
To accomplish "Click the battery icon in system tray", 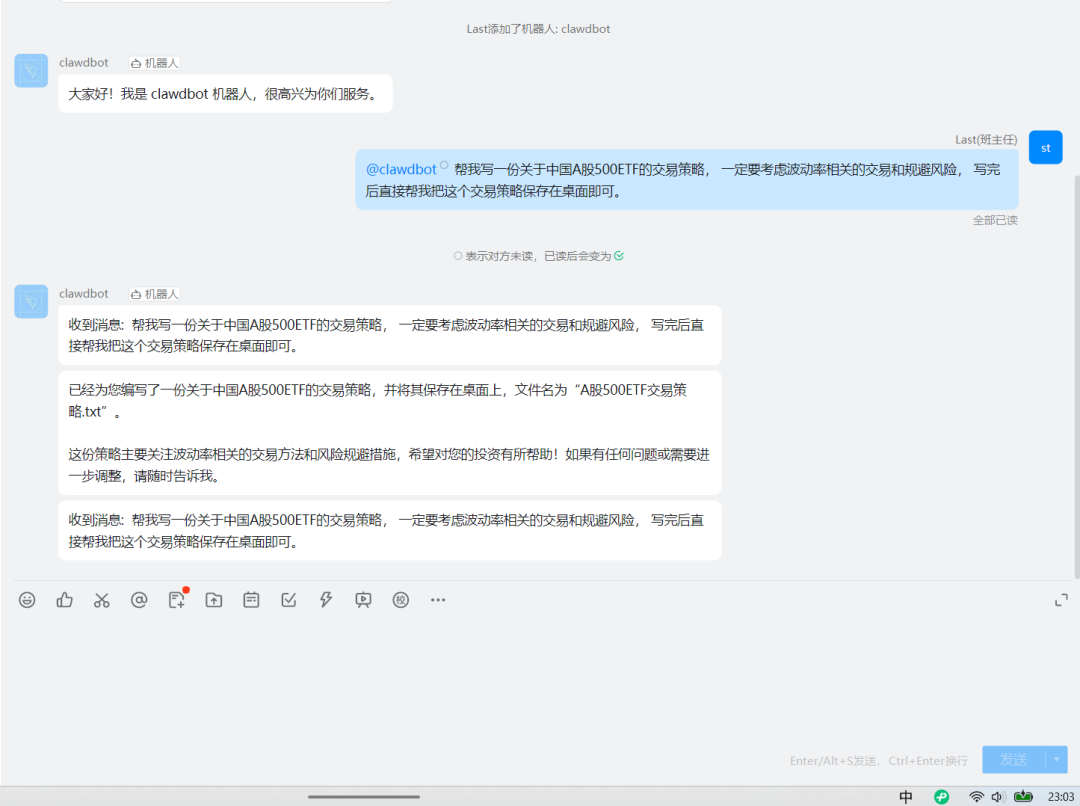I will pos(1023,796).
